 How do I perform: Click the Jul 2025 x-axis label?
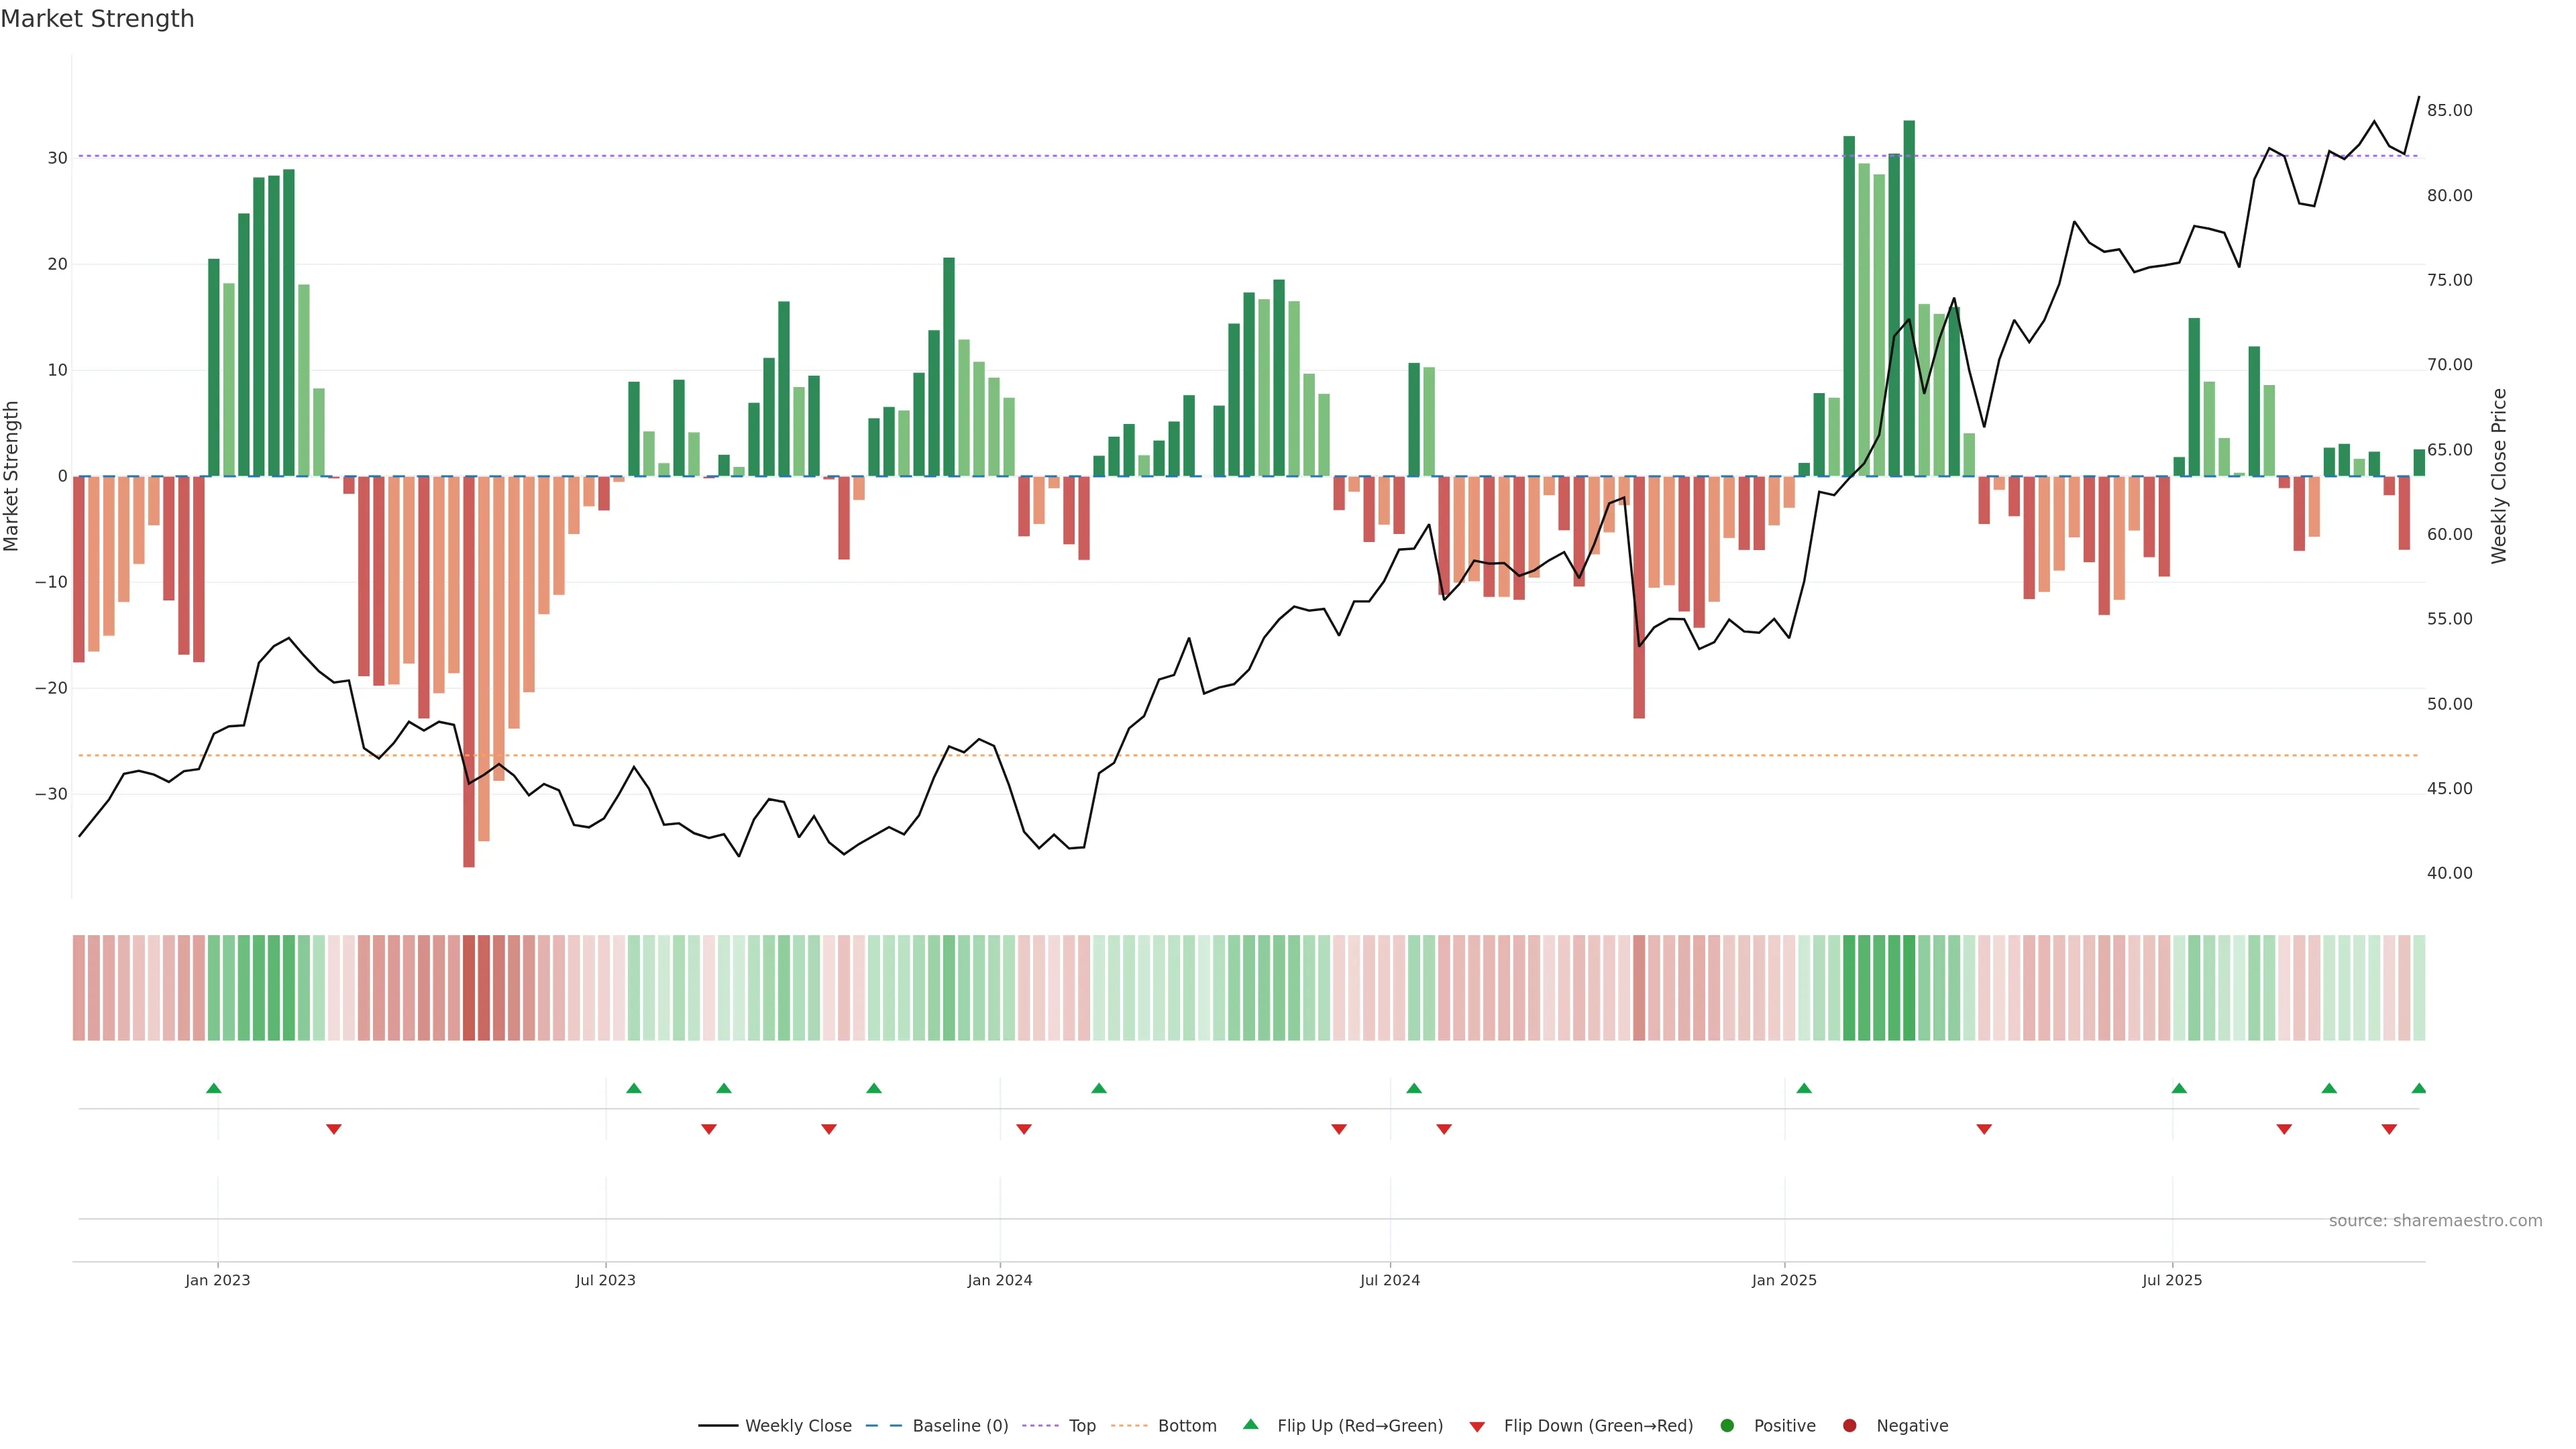(x=2172, y=1280)
